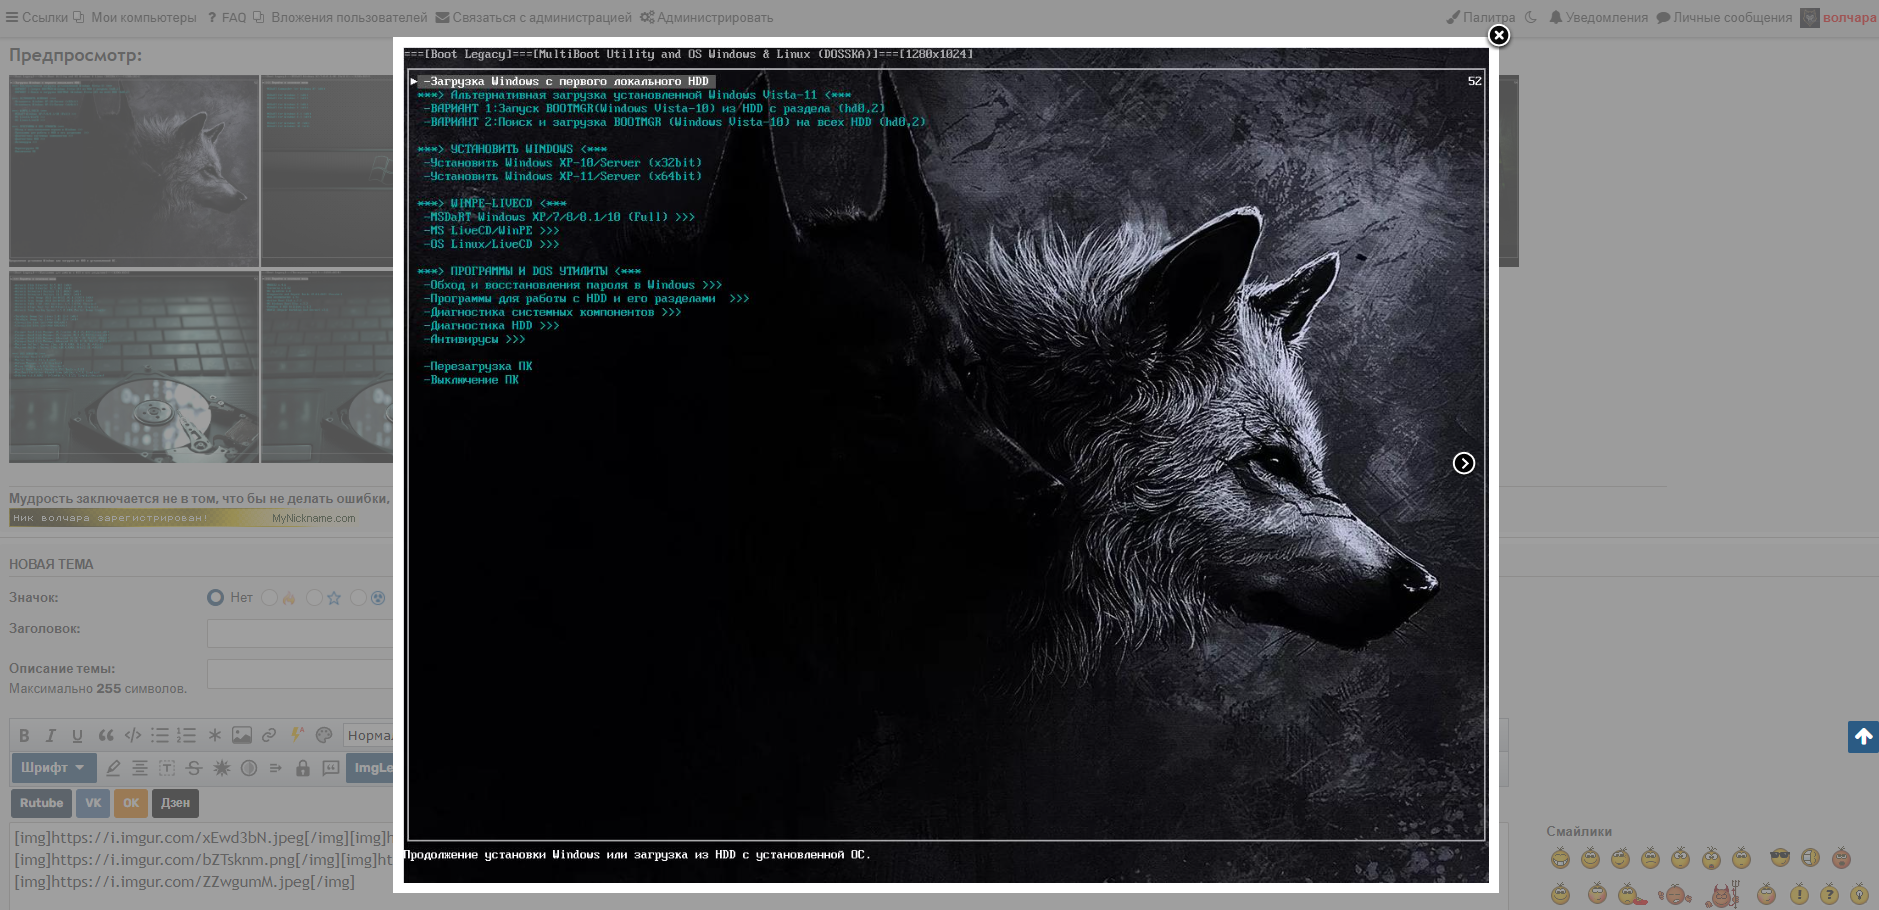Apply Italic formatting in editor toolbar

point(50,735)
